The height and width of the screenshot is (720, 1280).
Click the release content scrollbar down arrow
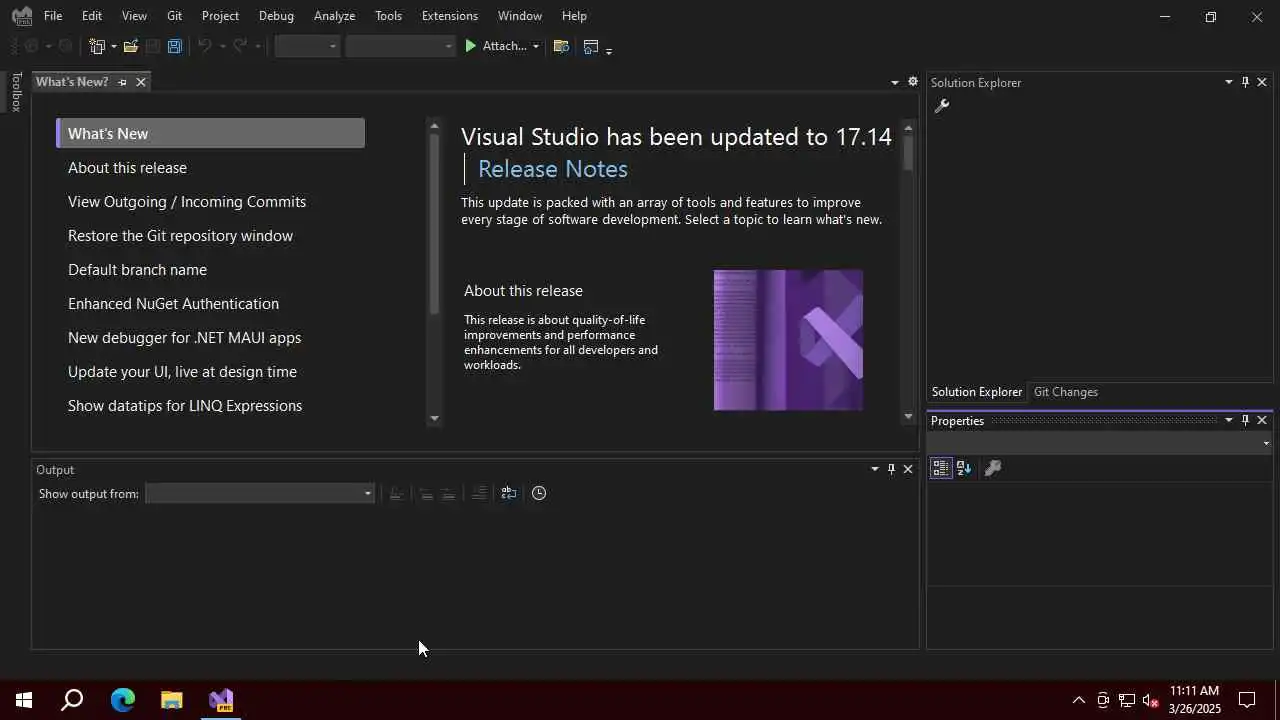pos(908,416)
